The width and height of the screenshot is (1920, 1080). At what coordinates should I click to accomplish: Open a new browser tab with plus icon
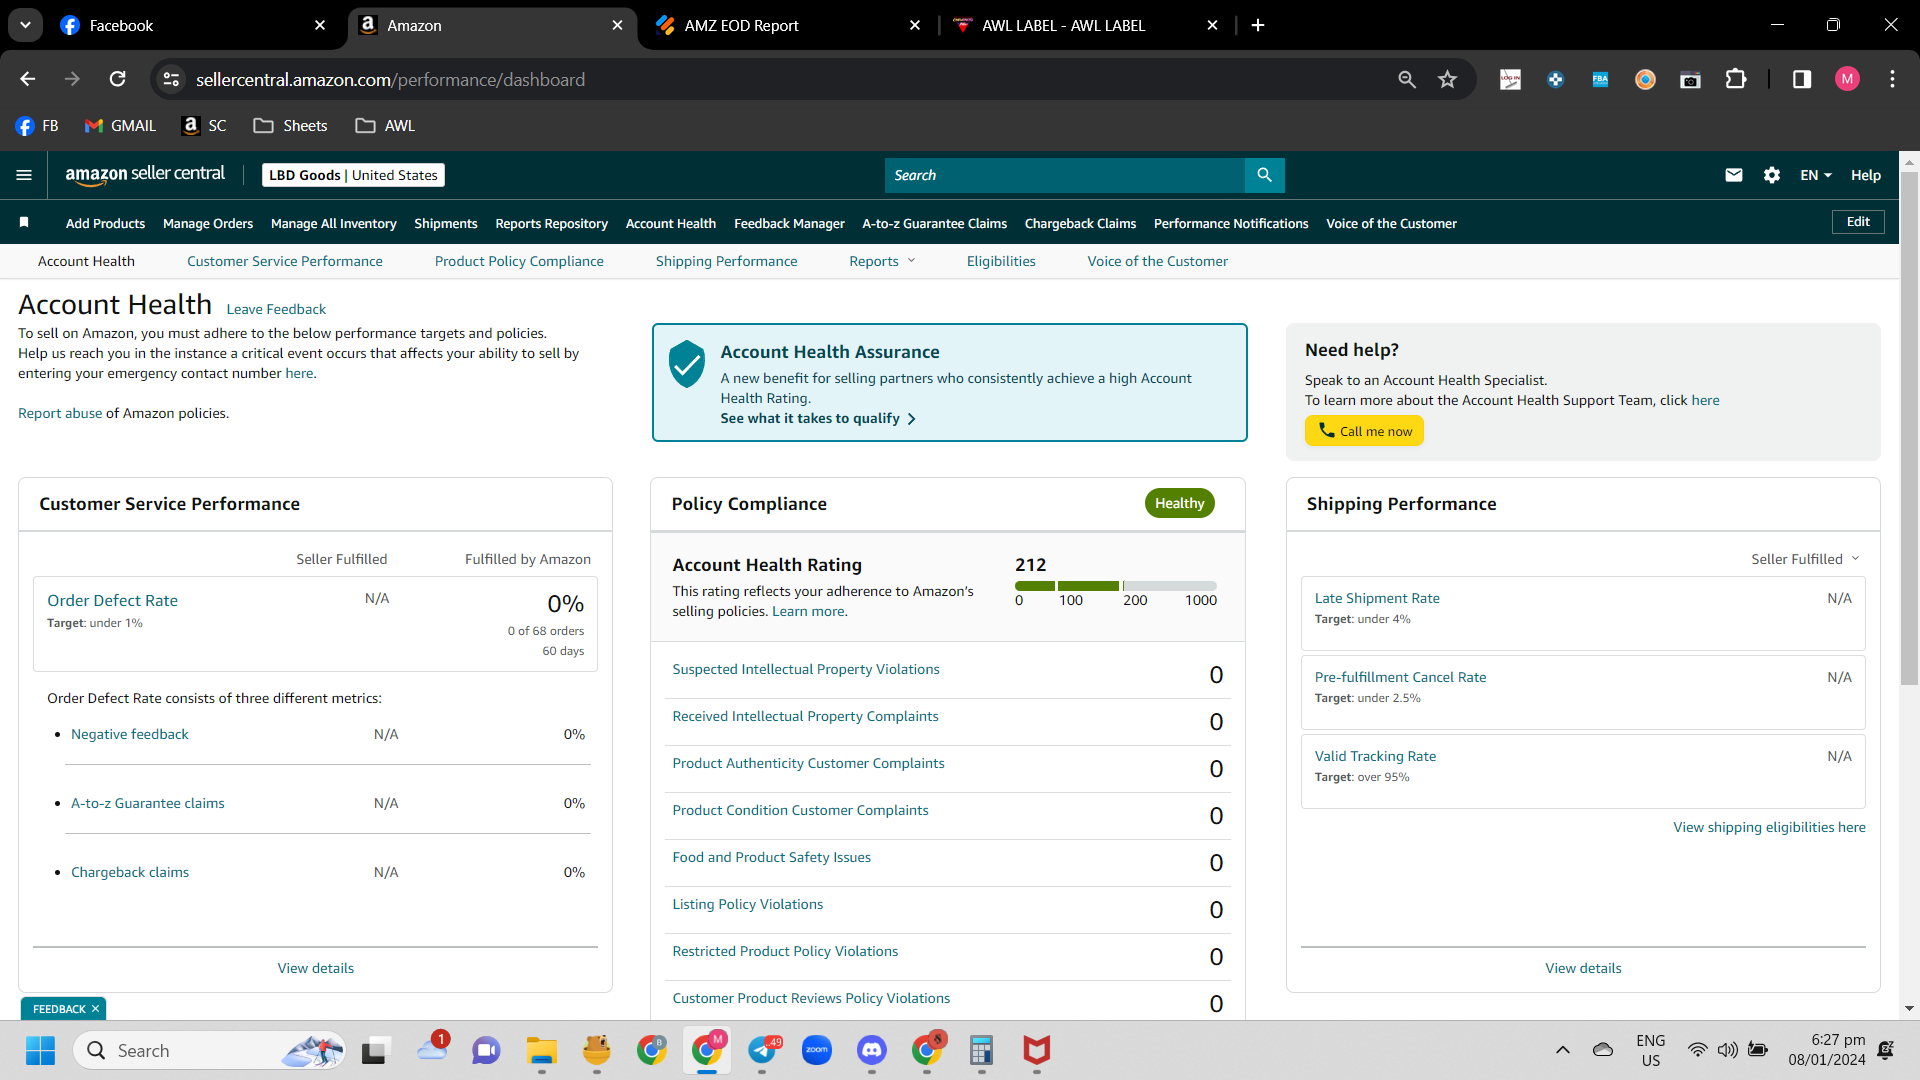[x=1258, y=25]
